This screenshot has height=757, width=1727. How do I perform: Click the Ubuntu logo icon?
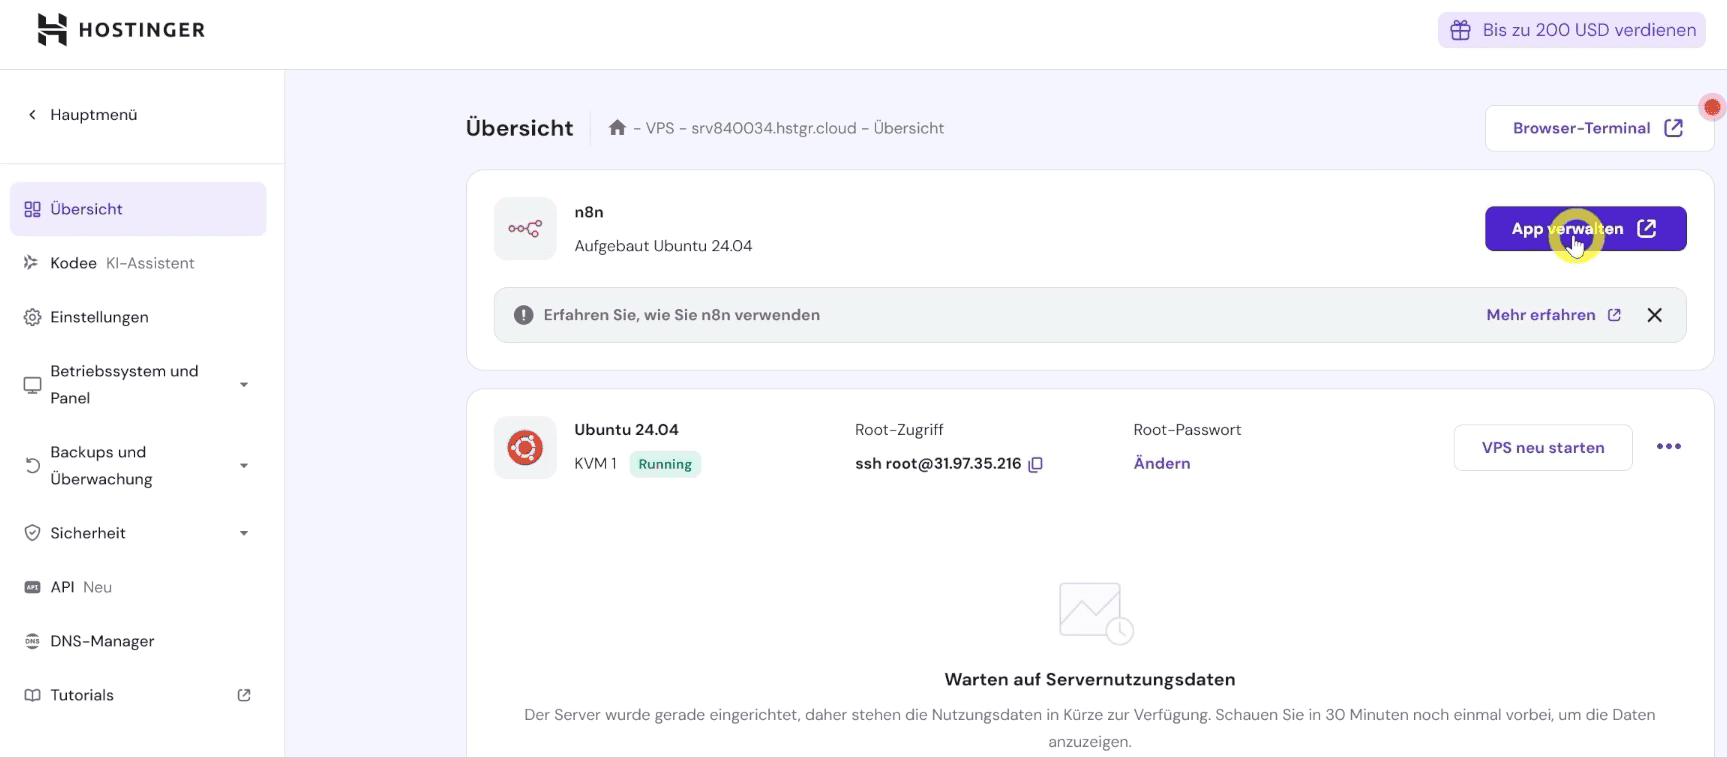click(x=525, y=447)
